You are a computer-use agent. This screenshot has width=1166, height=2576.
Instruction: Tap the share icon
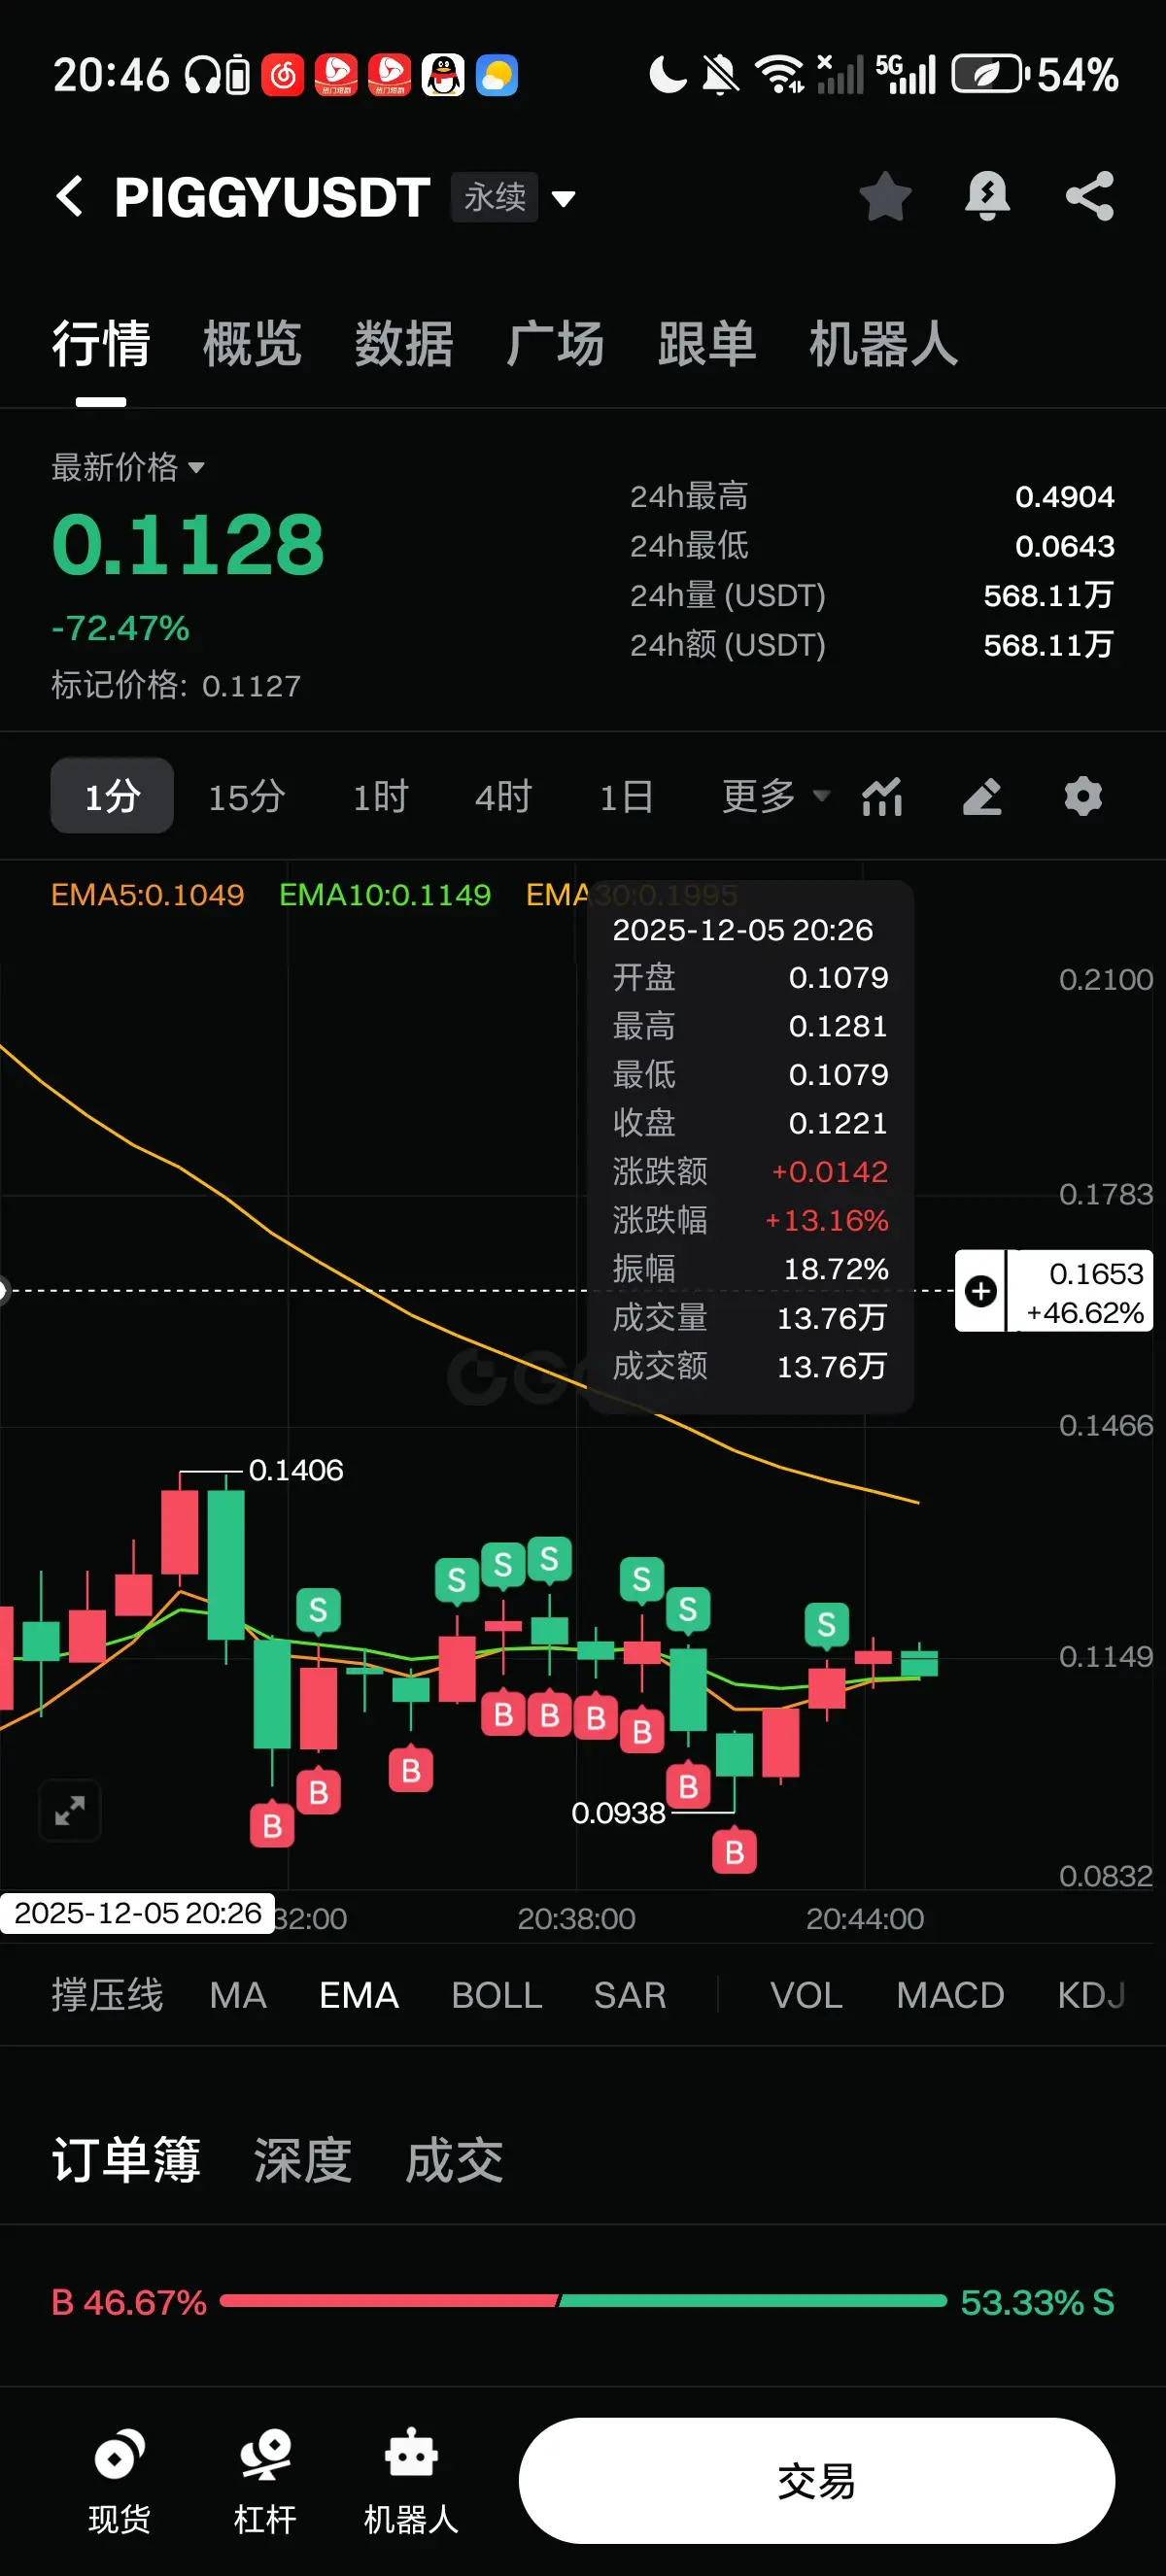click(1089, 196)
